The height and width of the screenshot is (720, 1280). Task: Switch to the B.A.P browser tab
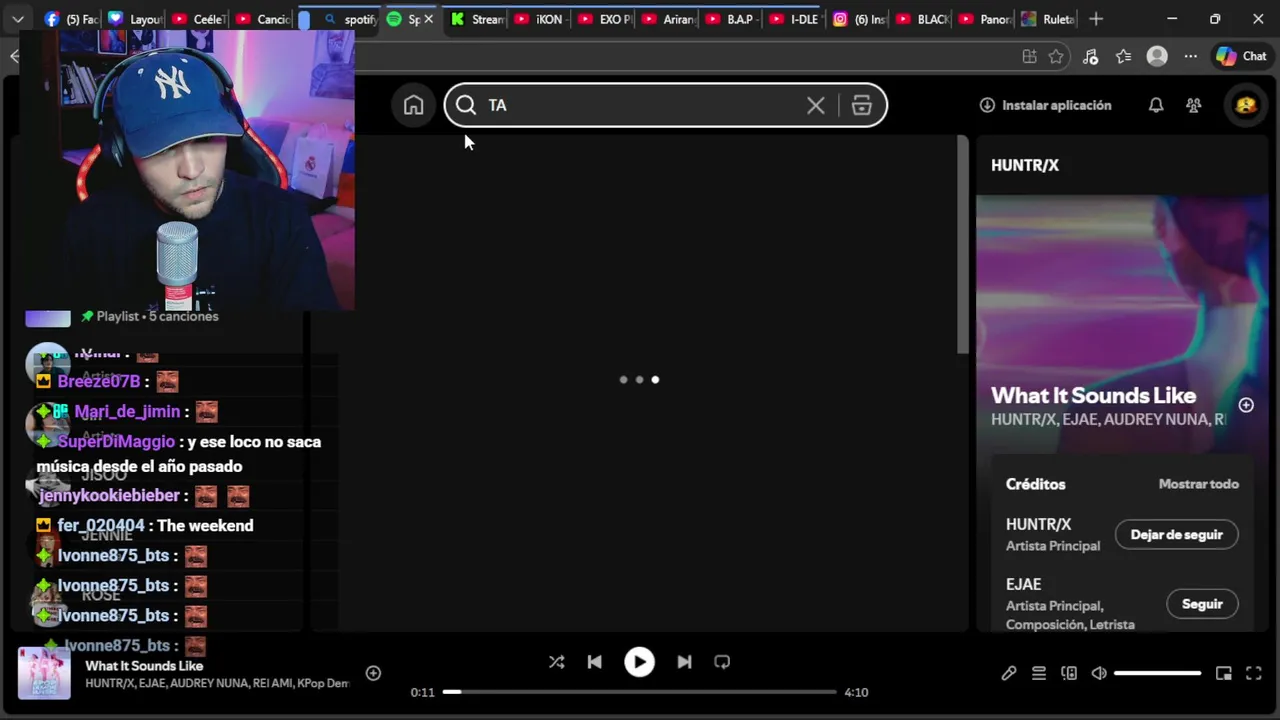click(x=729, y=19)
